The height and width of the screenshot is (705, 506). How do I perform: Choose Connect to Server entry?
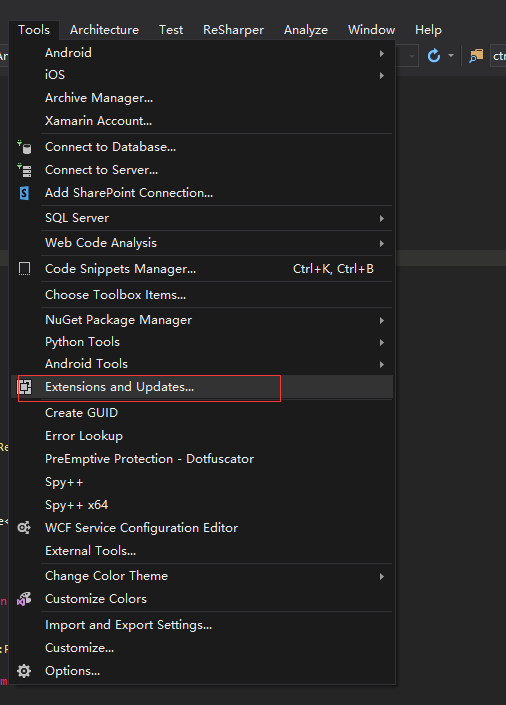tap(202, 170)
